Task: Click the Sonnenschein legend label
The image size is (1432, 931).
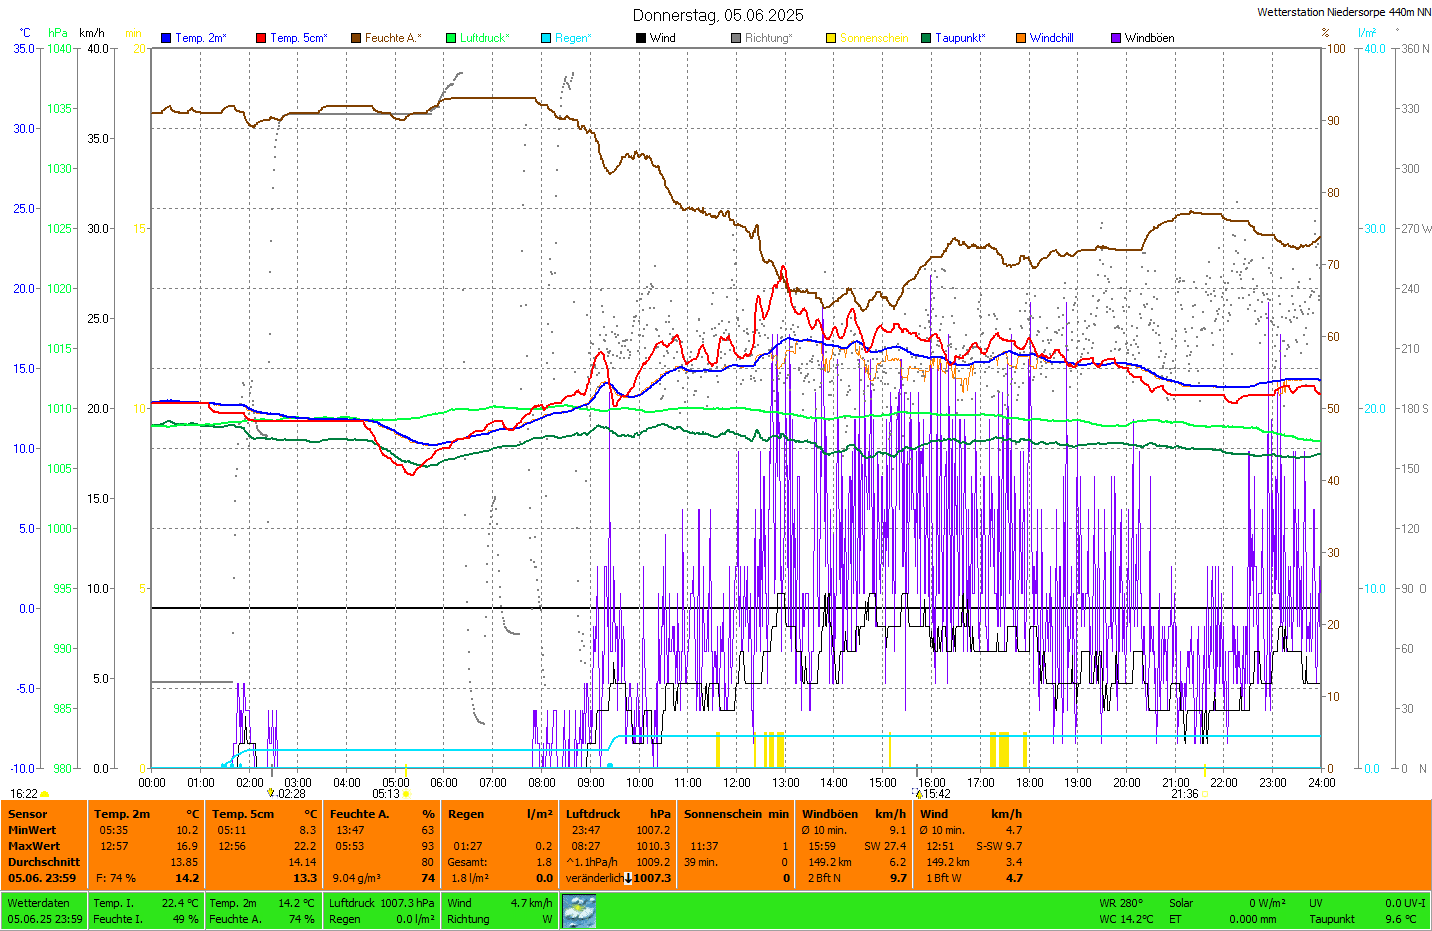Action: point(873,38)
